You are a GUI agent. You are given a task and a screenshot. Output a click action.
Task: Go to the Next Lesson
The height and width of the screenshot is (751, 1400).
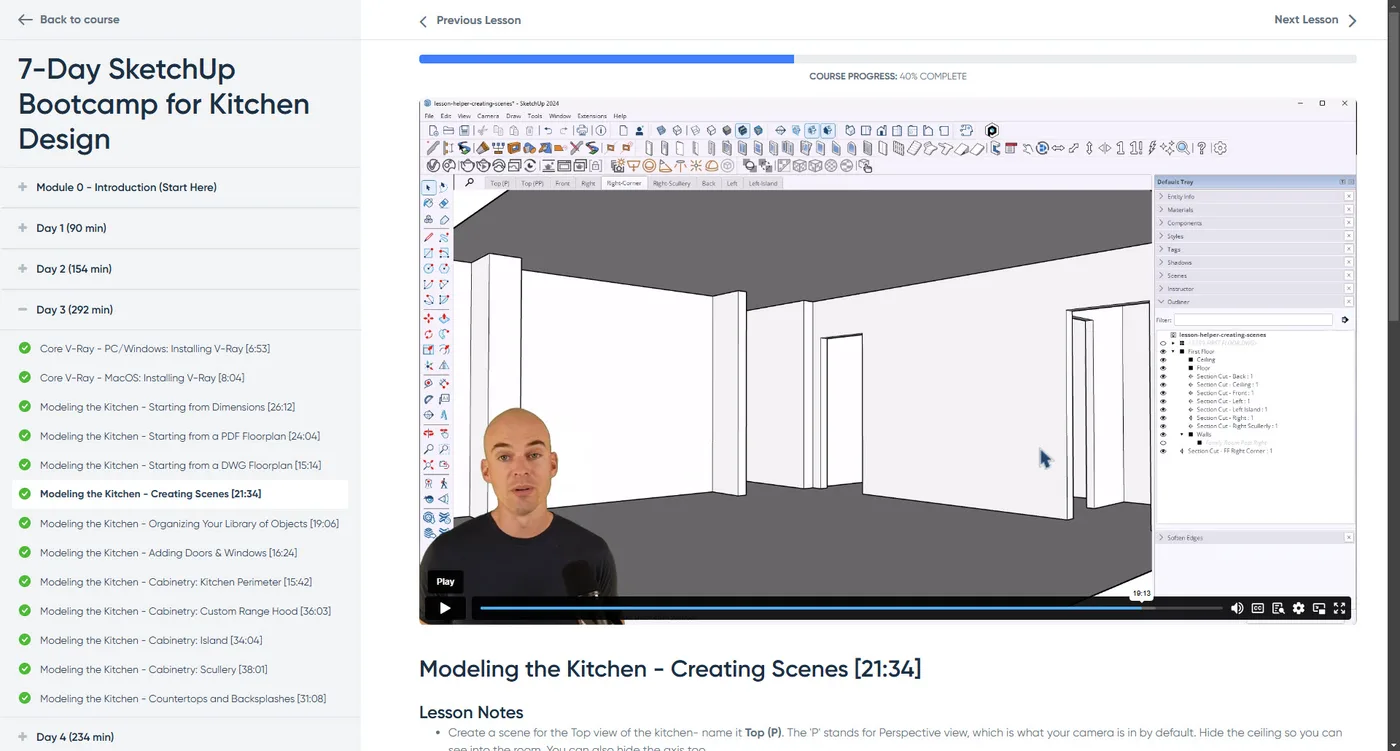click(1306, 19)
